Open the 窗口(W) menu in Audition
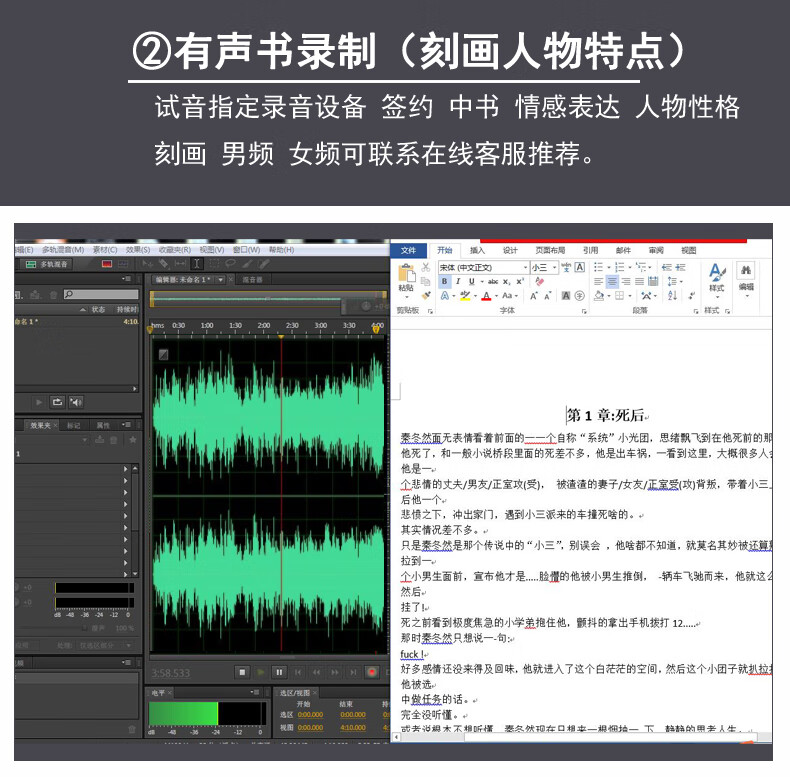 [246, 249]
